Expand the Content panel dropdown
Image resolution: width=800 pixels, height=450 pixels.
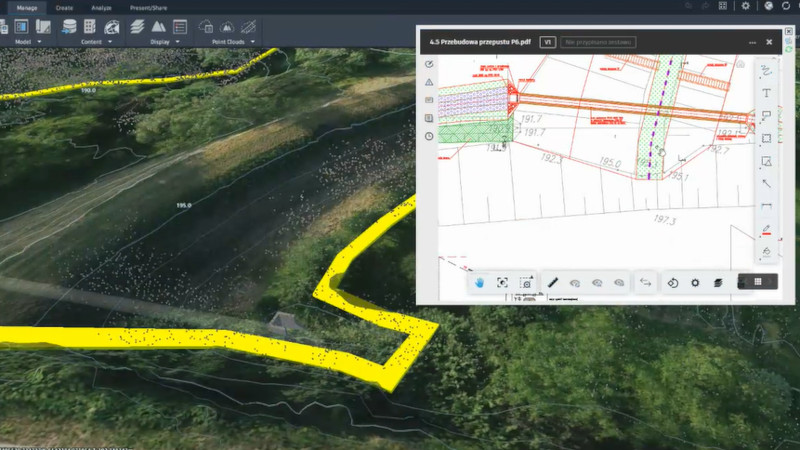point(97,42)
